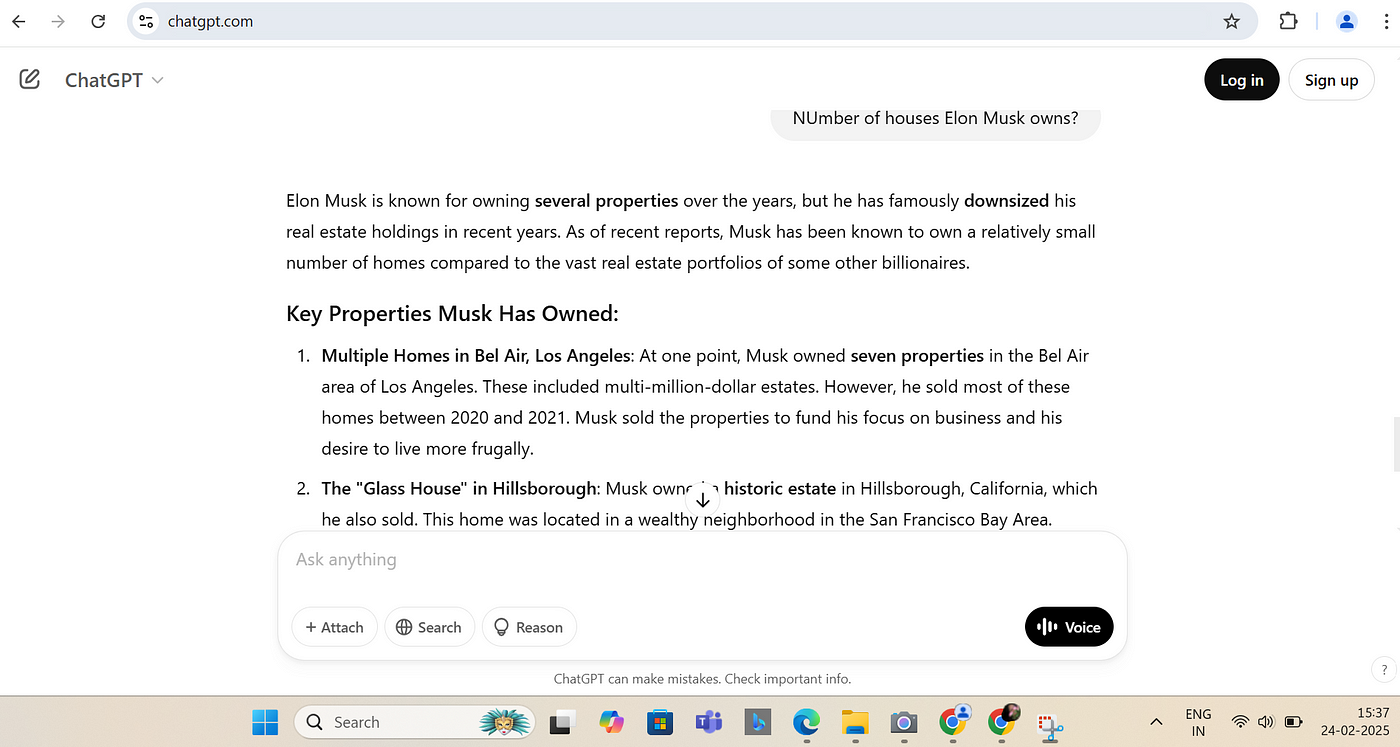Viewport: 1400px width, 747px height.
Task: Click the Ask anything input field
Action: pos(700,560)
